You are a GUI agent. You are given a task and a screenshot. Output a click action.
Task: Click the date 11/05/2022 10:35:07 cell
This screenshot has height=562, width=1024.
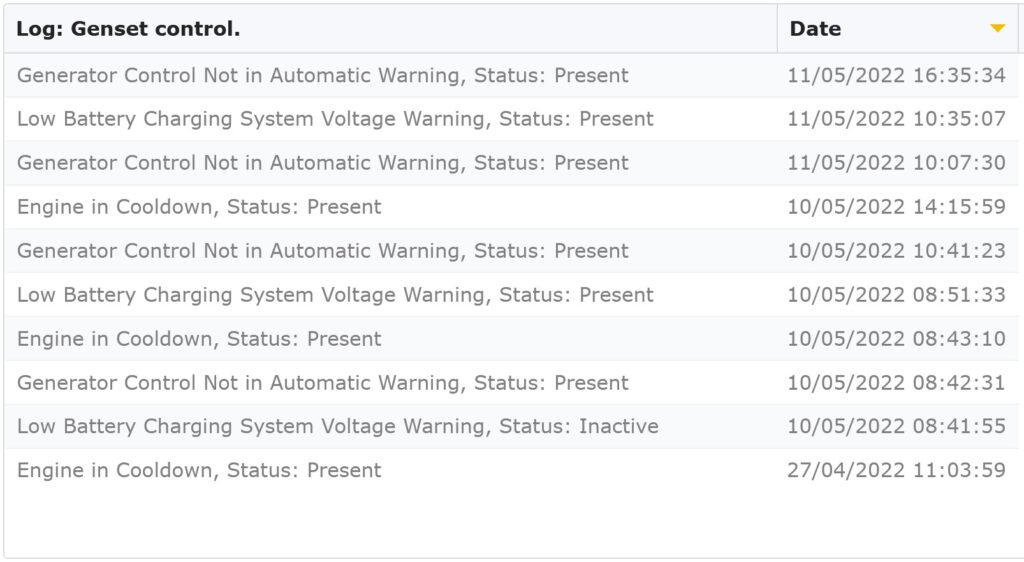pos(896,119)
